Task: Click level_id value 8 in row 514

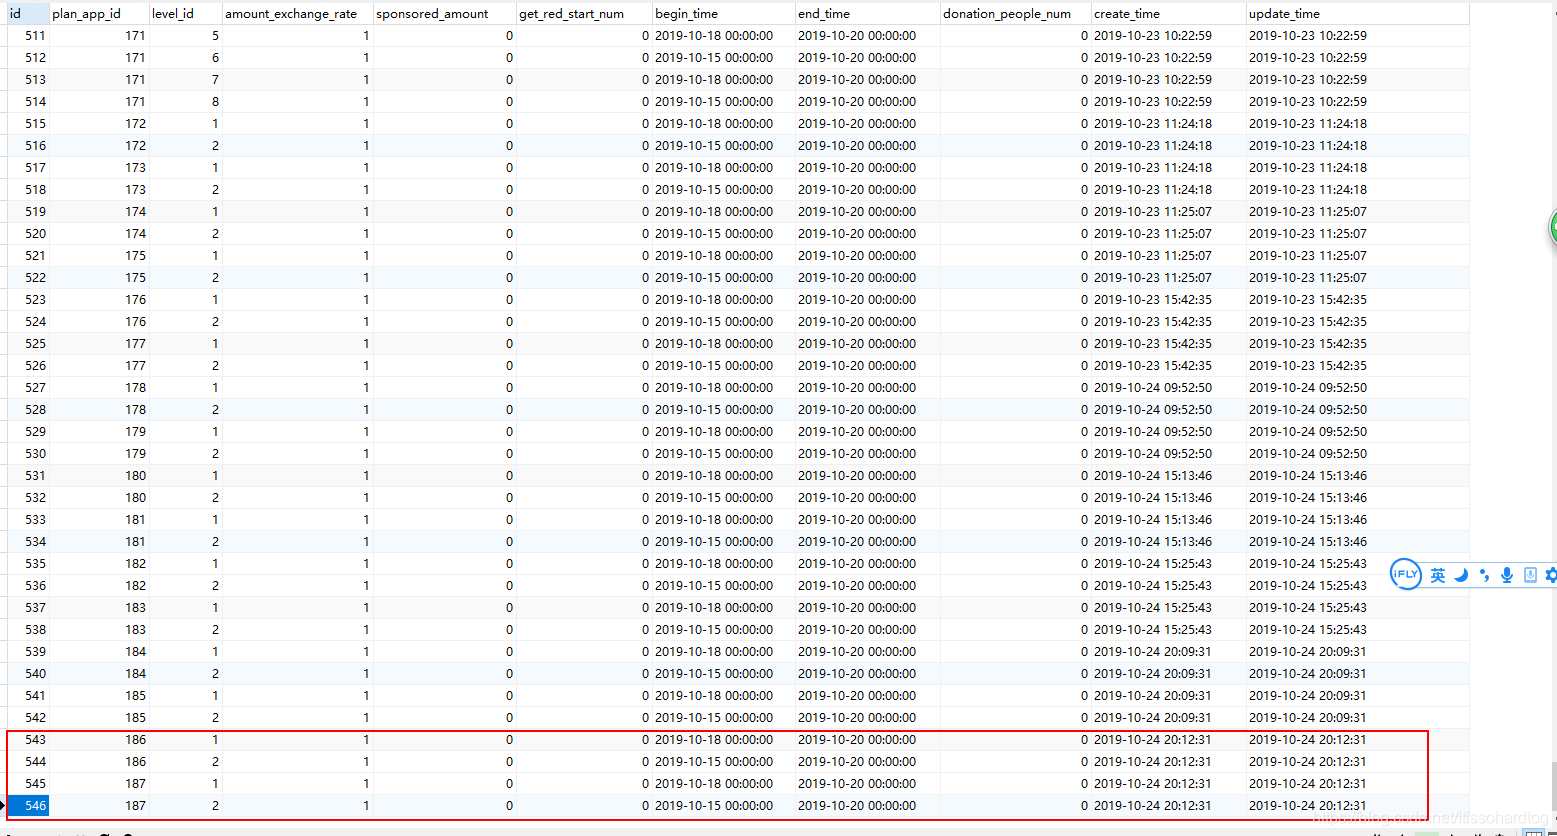Action: coord(185,102)
